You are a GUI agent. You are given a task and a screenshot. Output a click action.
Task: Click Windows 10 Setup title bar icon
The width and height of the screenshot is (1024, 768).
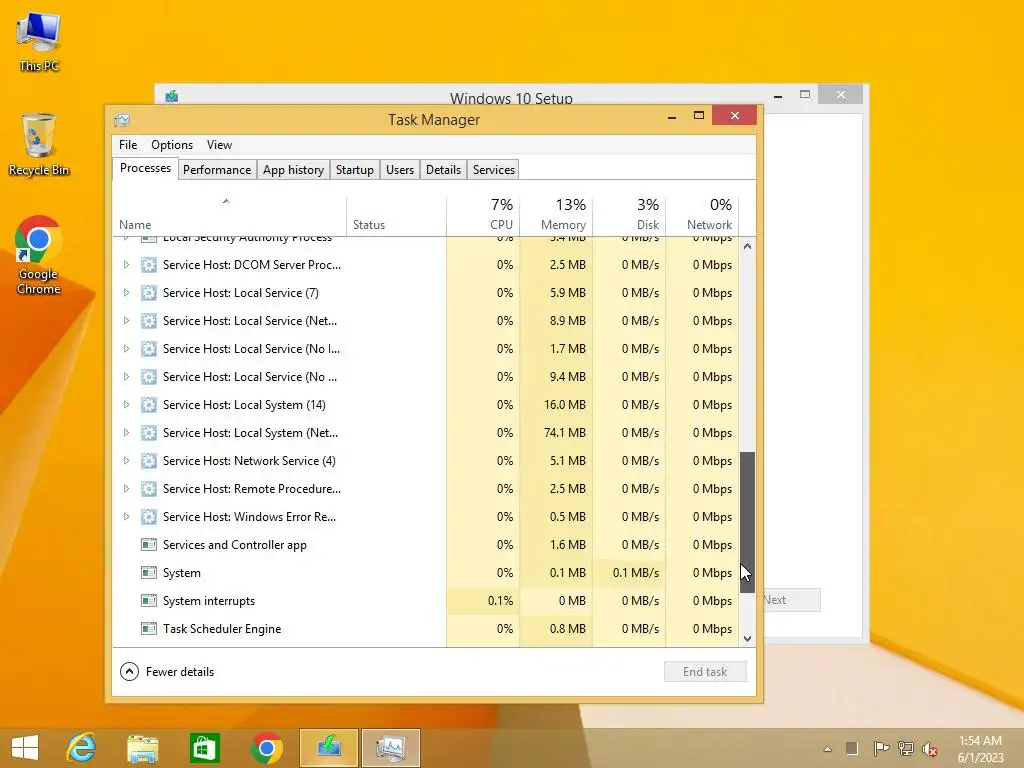pyautogui.click(x=172, y=96)
